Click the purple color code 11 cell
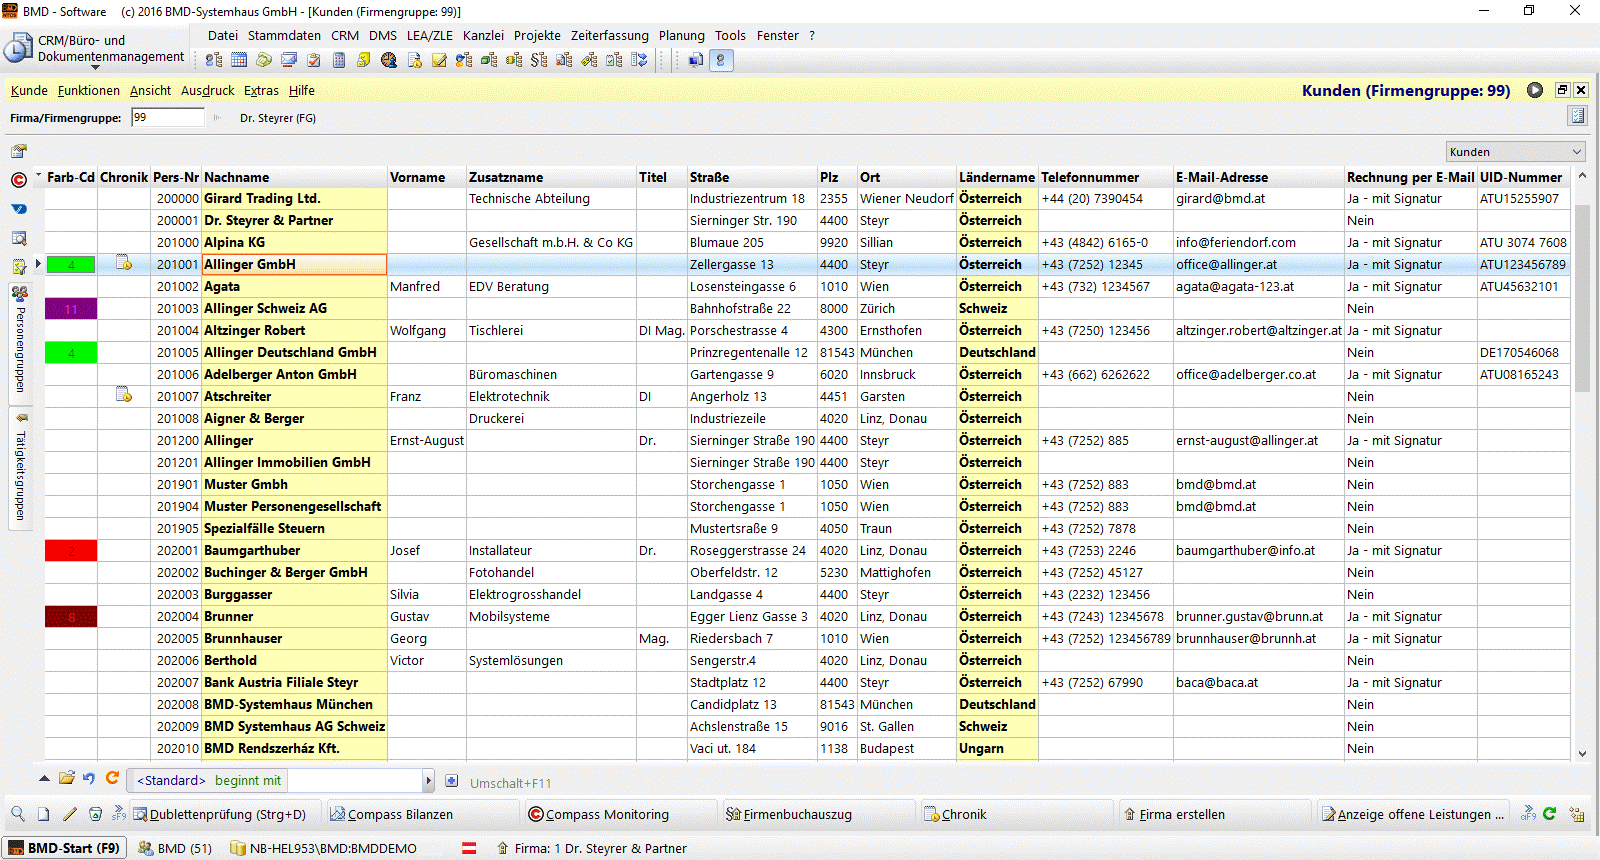Viewport: 1600px width, 860px height. tap(71, 309)
